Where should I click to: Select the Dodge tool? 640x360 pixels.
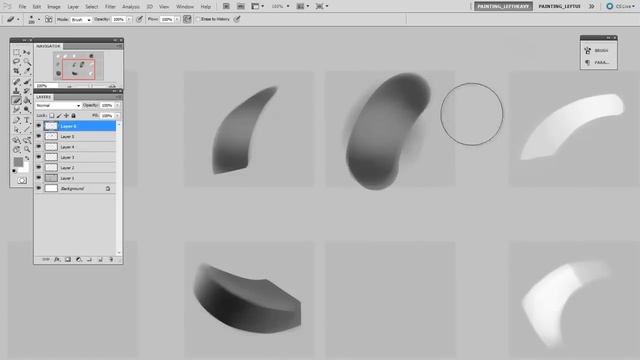click(x=27, y=109)
